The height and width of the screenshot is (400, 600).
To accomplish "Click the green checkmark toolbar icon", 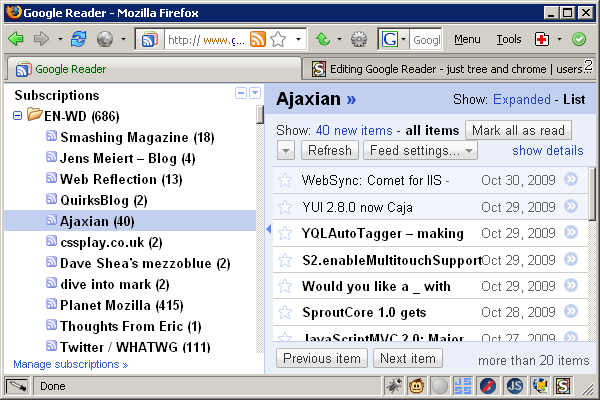I will (579, 39).
